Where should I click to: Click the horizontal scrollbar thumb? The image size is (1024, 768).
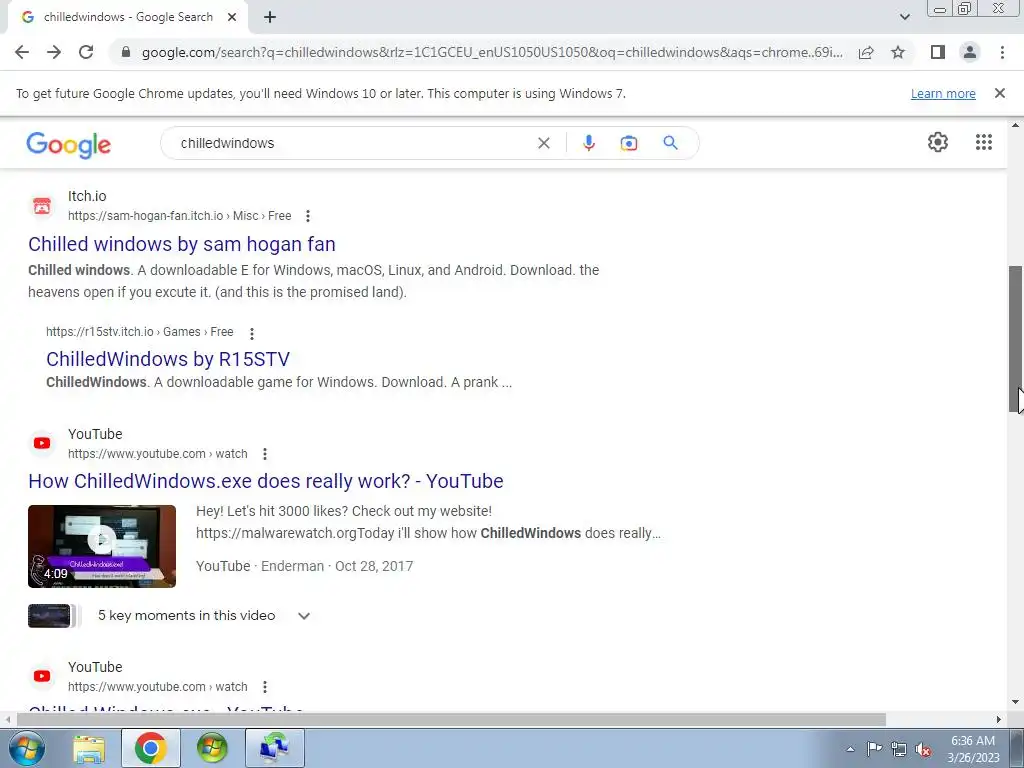451,719
